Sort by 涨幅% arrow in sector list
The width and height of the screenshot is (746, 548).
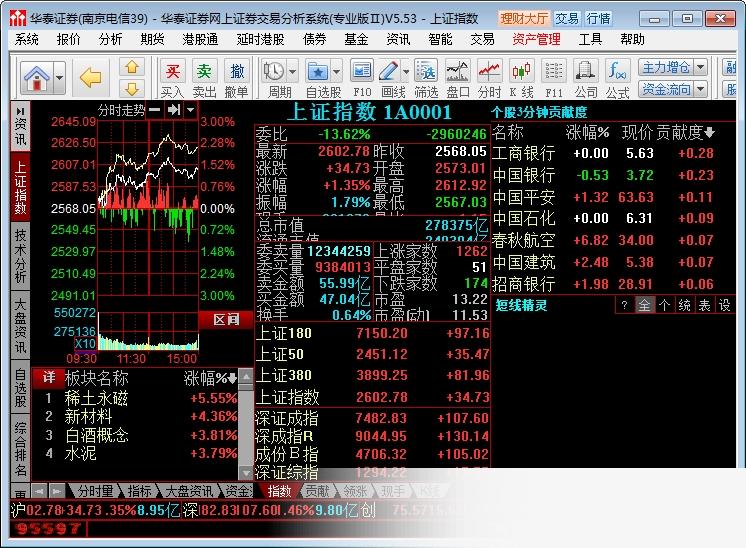point(232,379)
